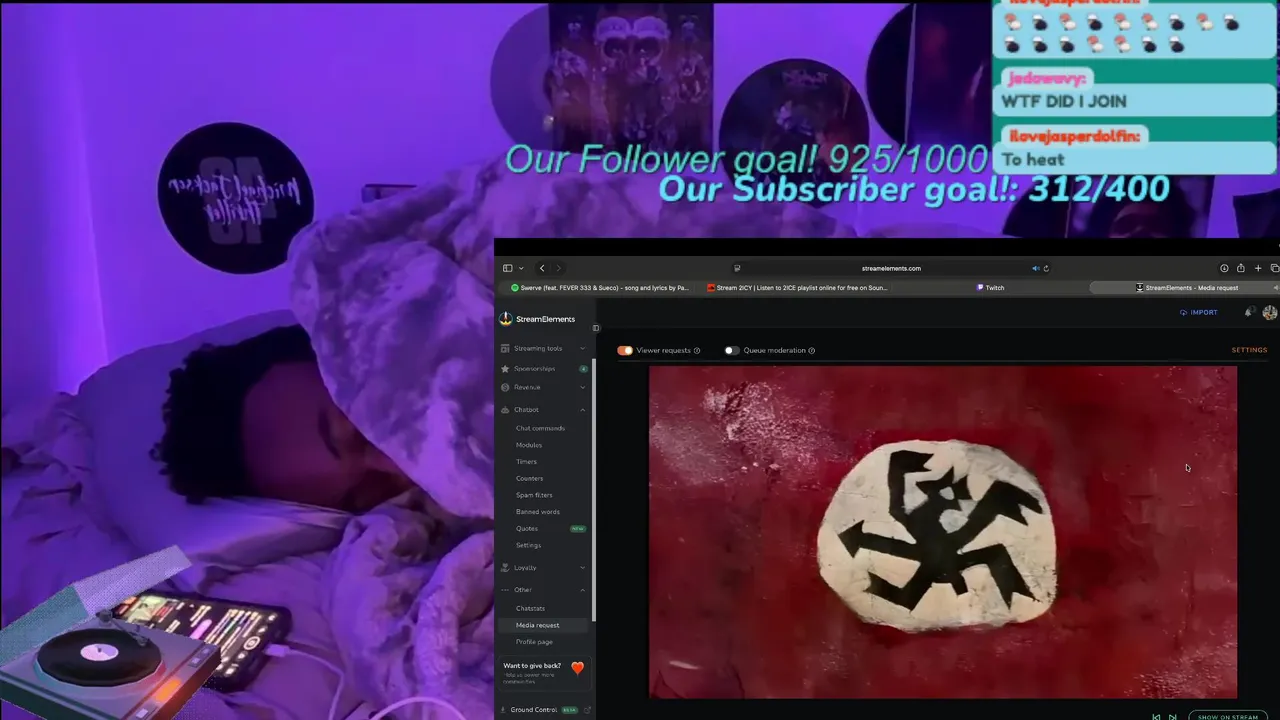
Task: Click the Streaming tools icon
Action: click(505, 348)
